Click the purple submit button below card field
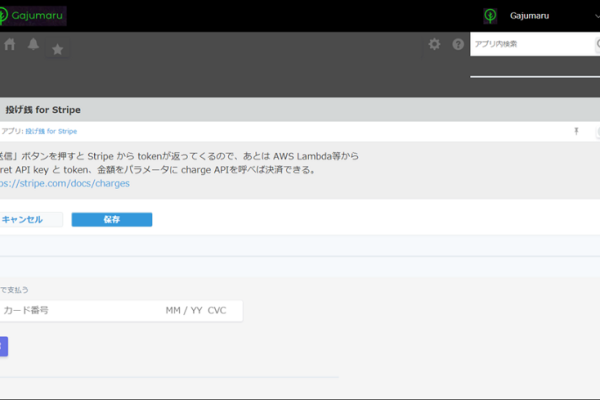Screen dimensions: 600x400 click(x=2, y=346)
